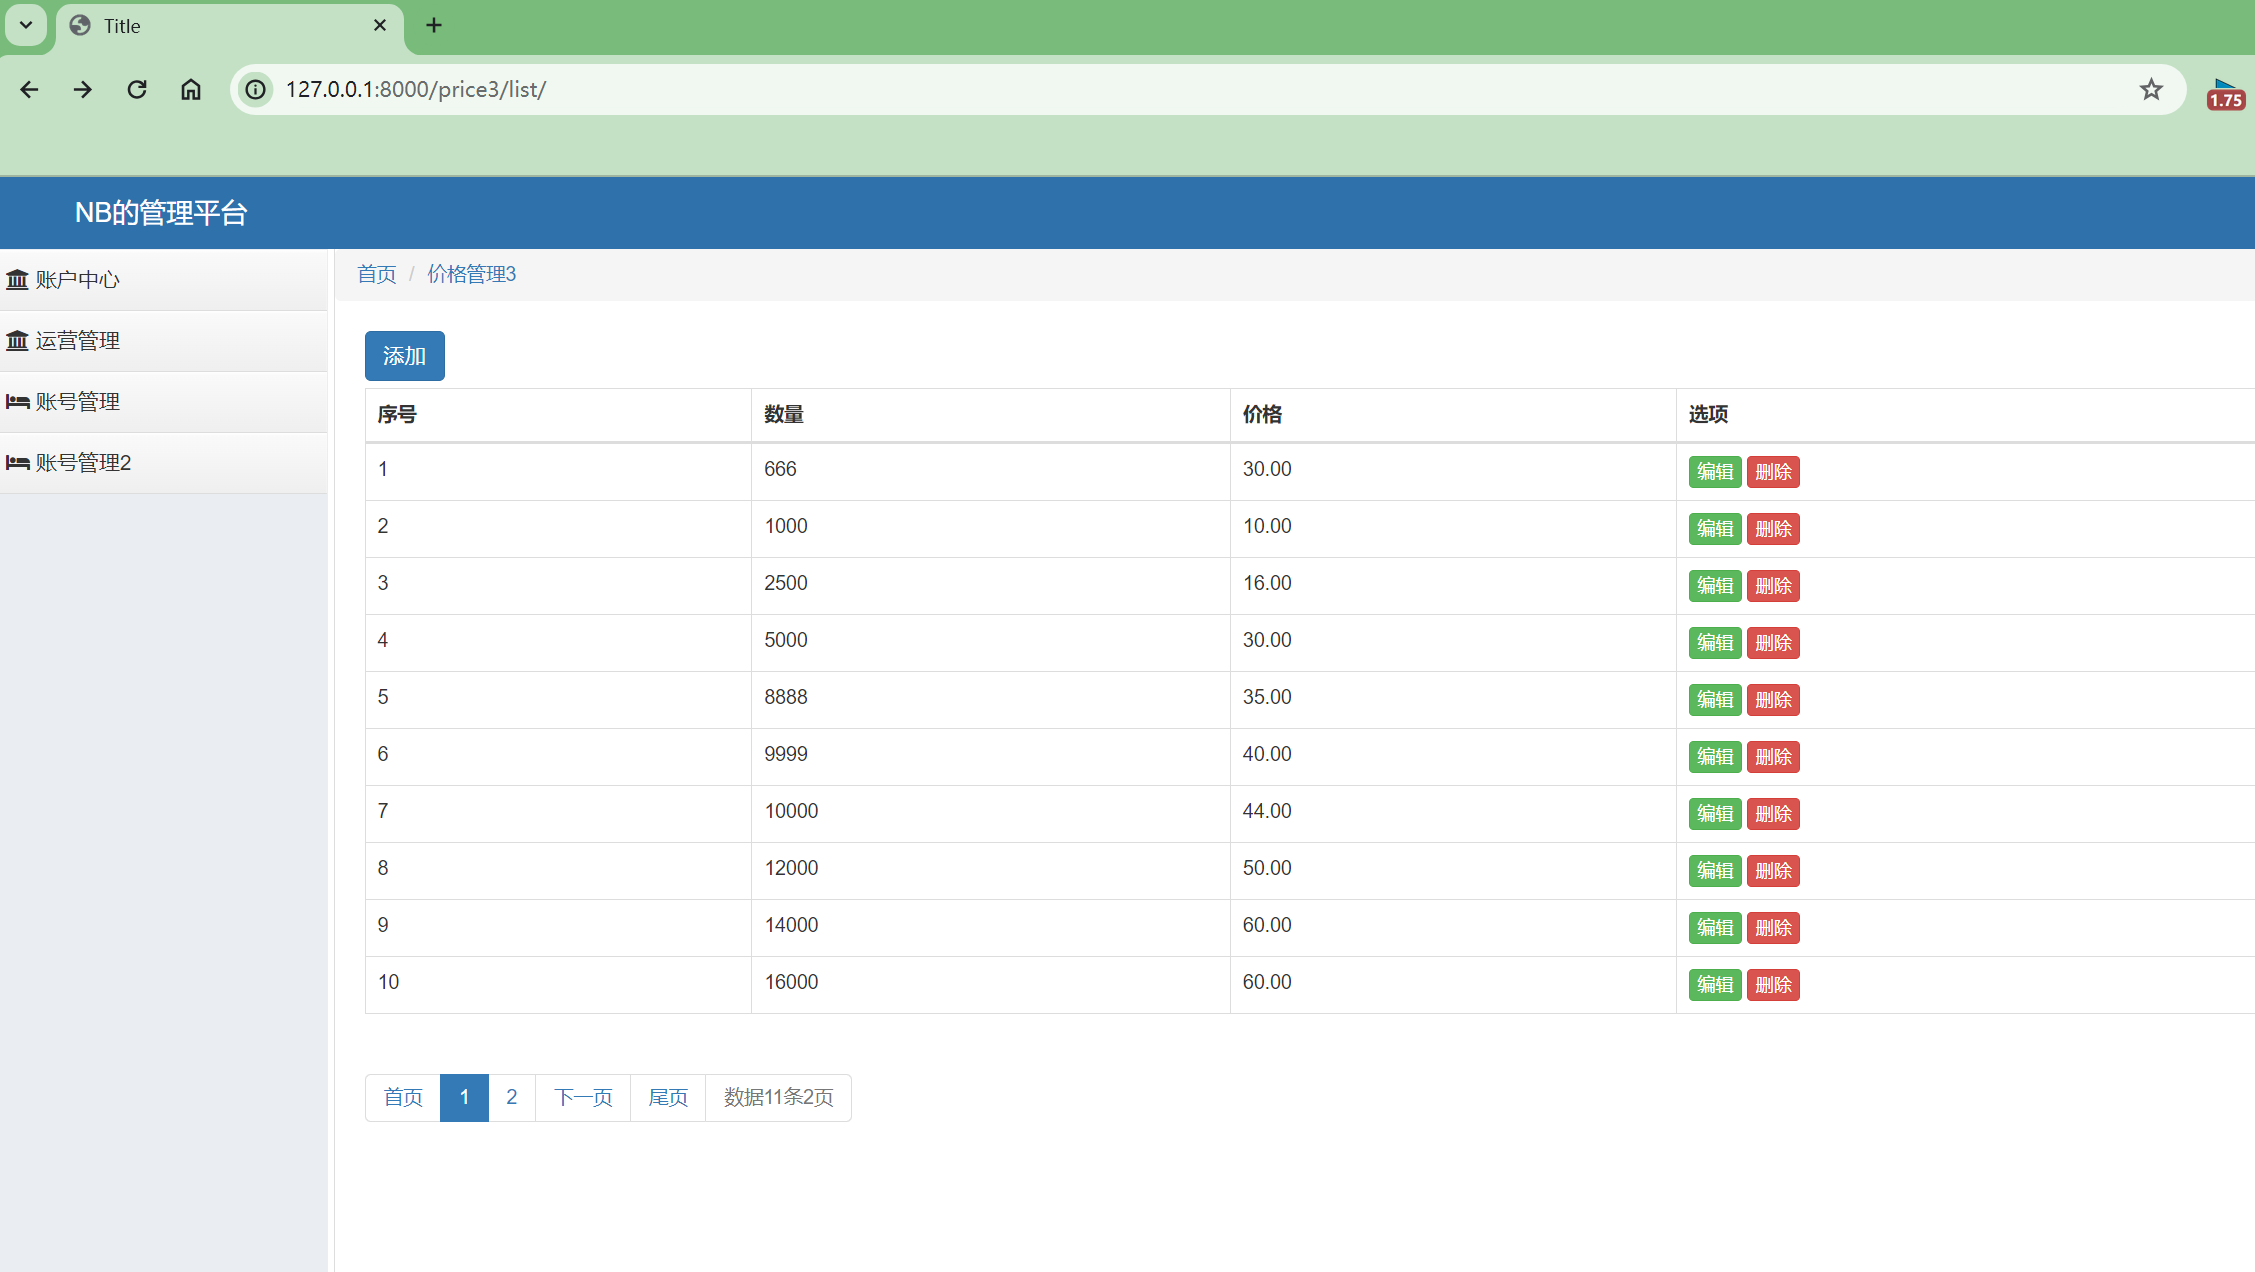This screenshot has width=2255, height=1272.
Task: Reload the page with the refresh icon
Action: click(x=137, y=90)
